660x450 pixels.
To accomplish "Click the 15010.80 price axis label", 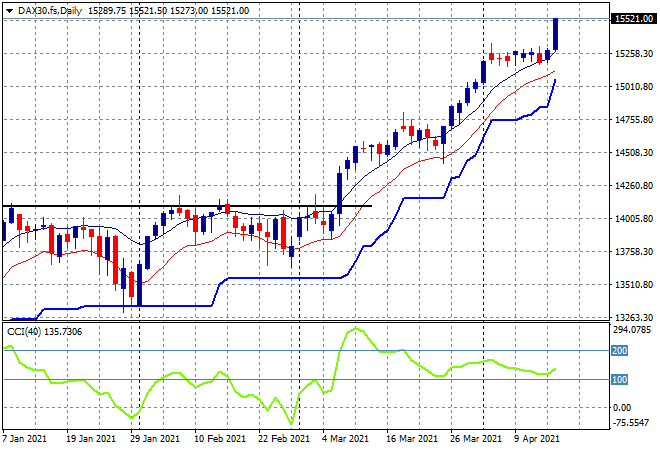I will pos(633,87).
